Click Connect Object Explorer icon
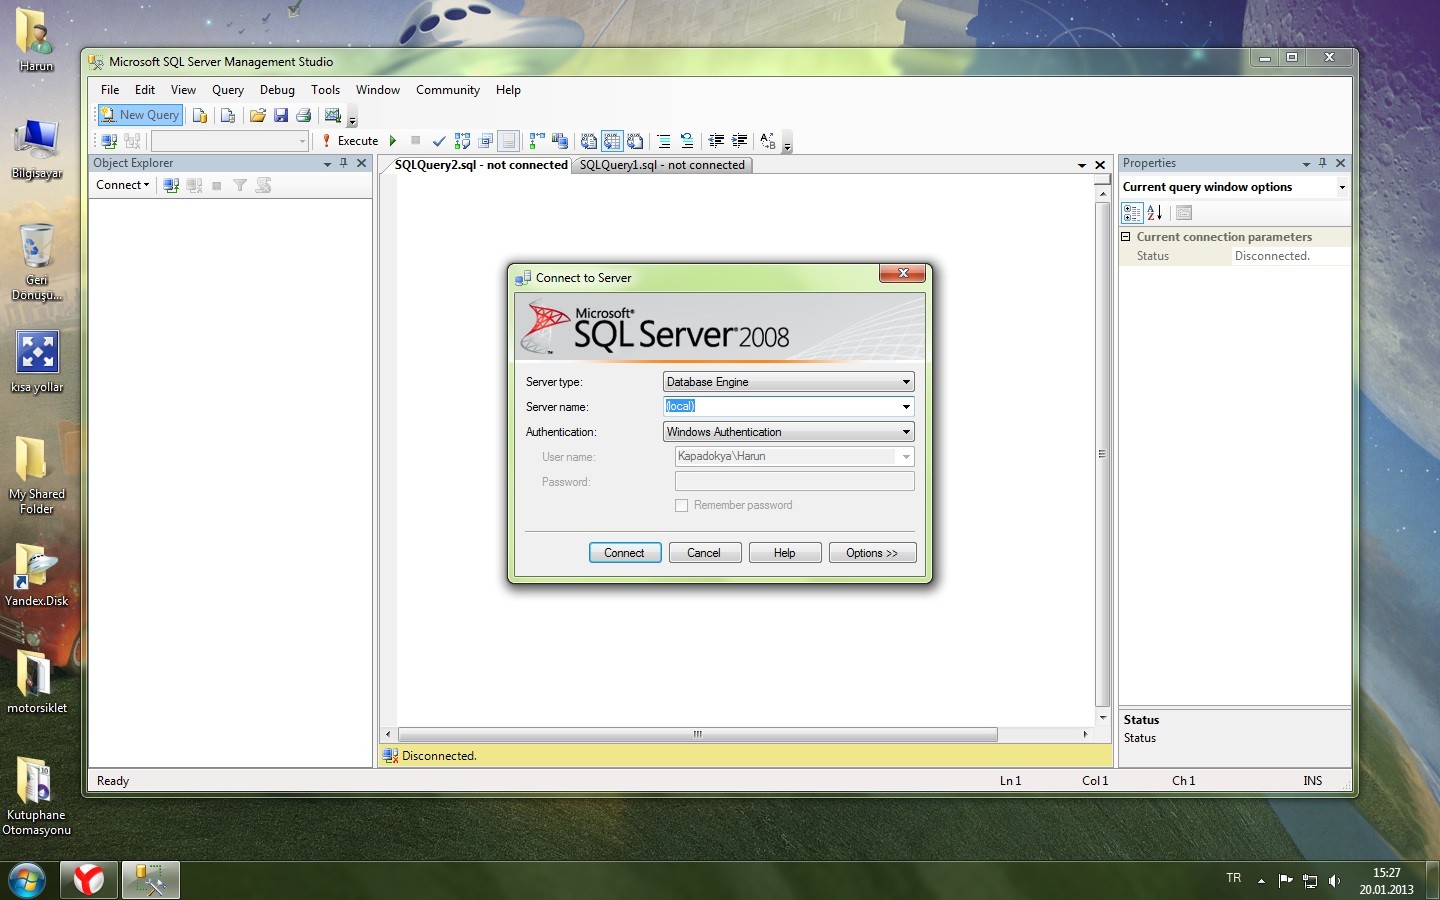1440x900 pixels. coord(171,185)
